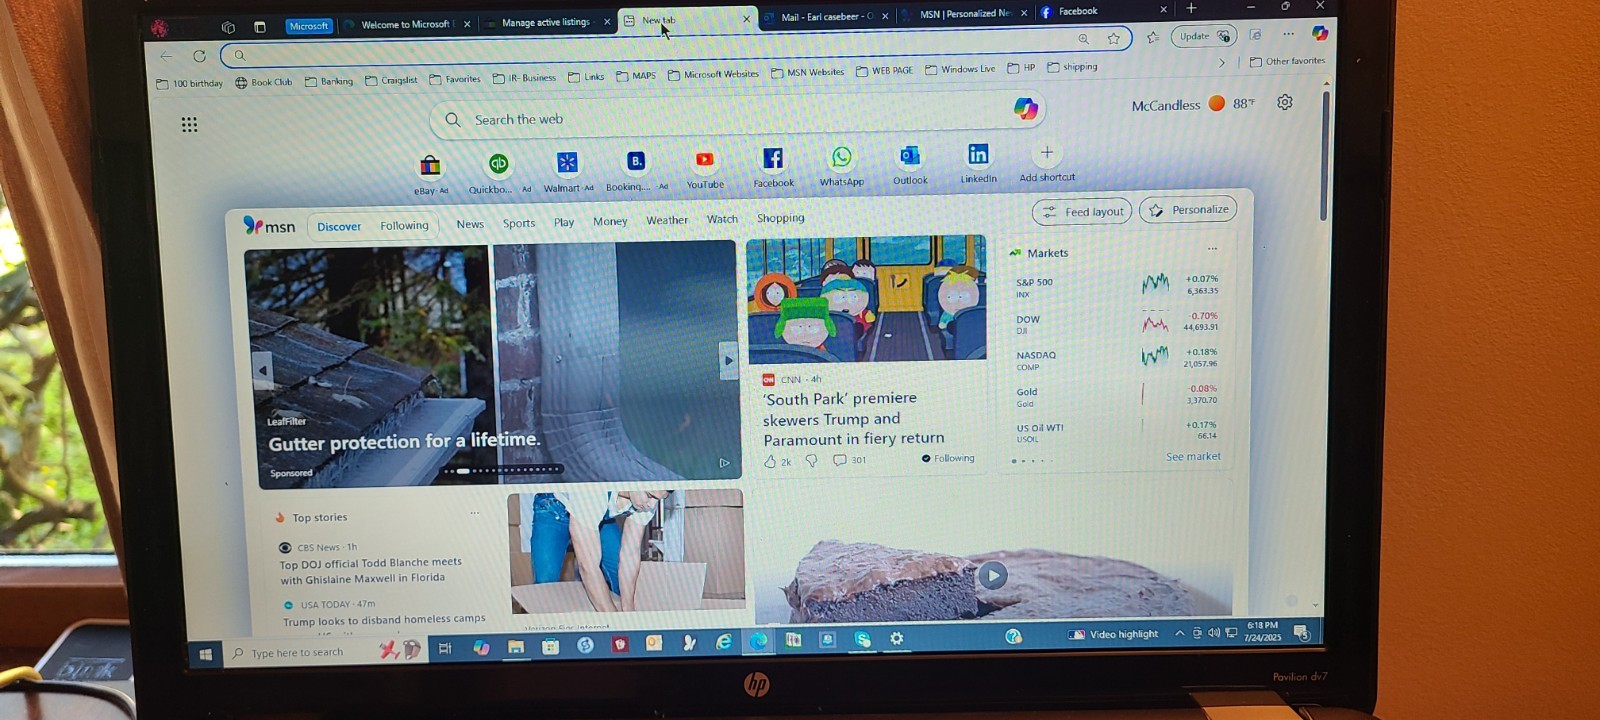Open the apps grid launcher icon
The height and width of the screenshot is (720, 1600).
[189, 125]
